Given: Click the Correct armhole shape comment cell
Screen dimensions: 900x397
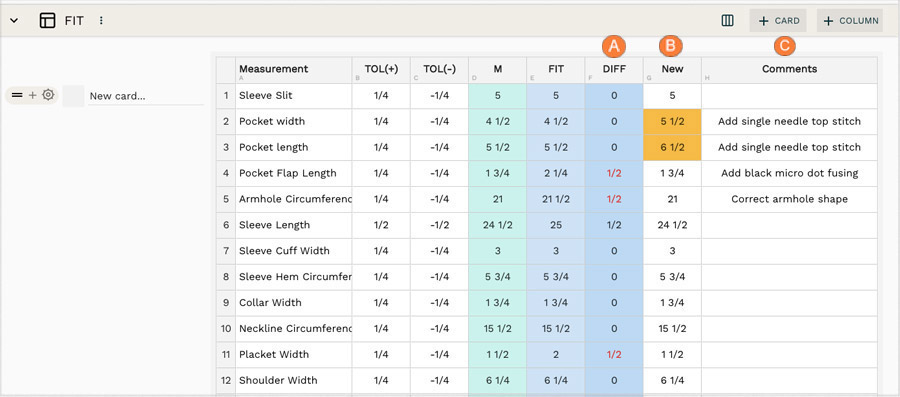Looking at the screenshot, I should point(789,199).
